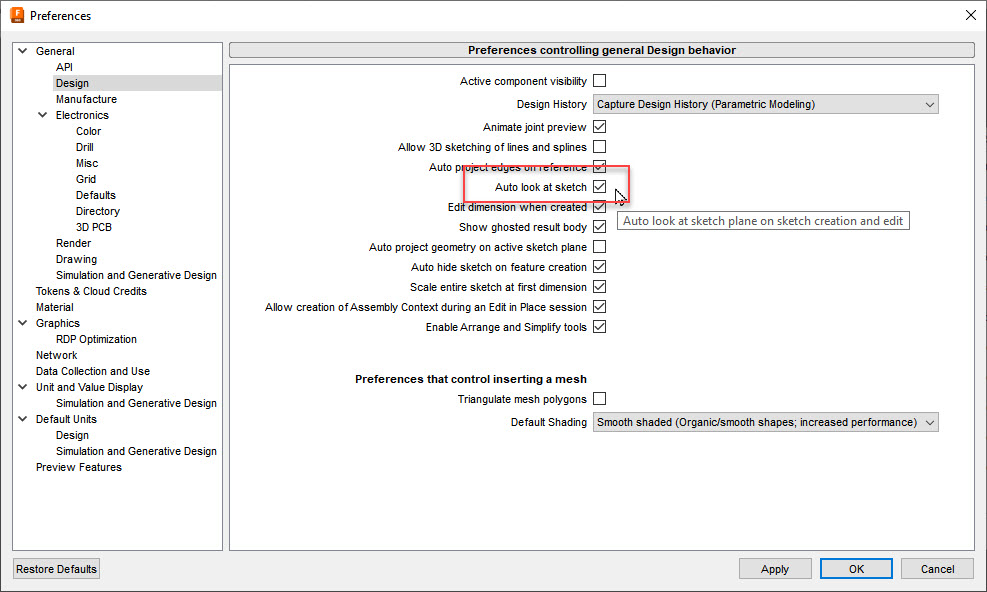Open Tokens & Cloud Credits
Viewport: 987px width, 592px height.
tap(91, 291)
